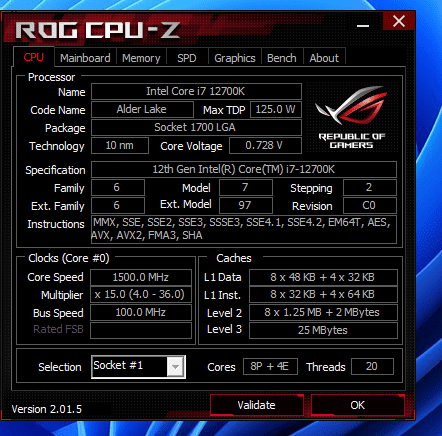Screen dimensions: 442x436
Task: Click the empty Rated FSB field
Action: coord(141,330)
